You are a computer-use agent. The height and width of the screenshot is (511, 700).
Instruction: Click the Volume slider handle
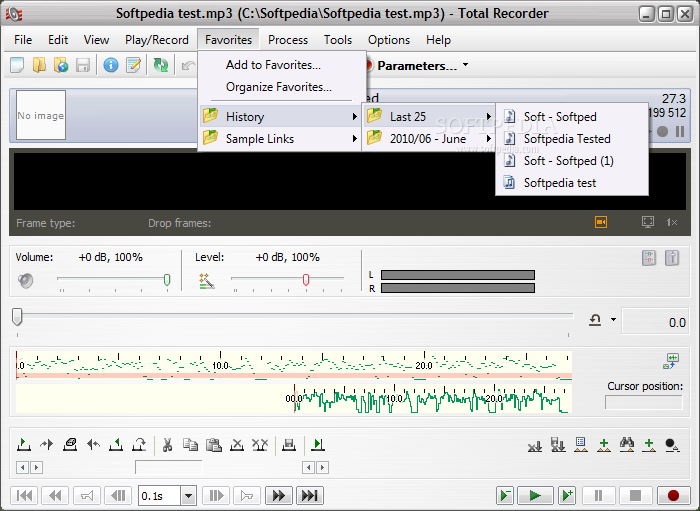[167, 280]
